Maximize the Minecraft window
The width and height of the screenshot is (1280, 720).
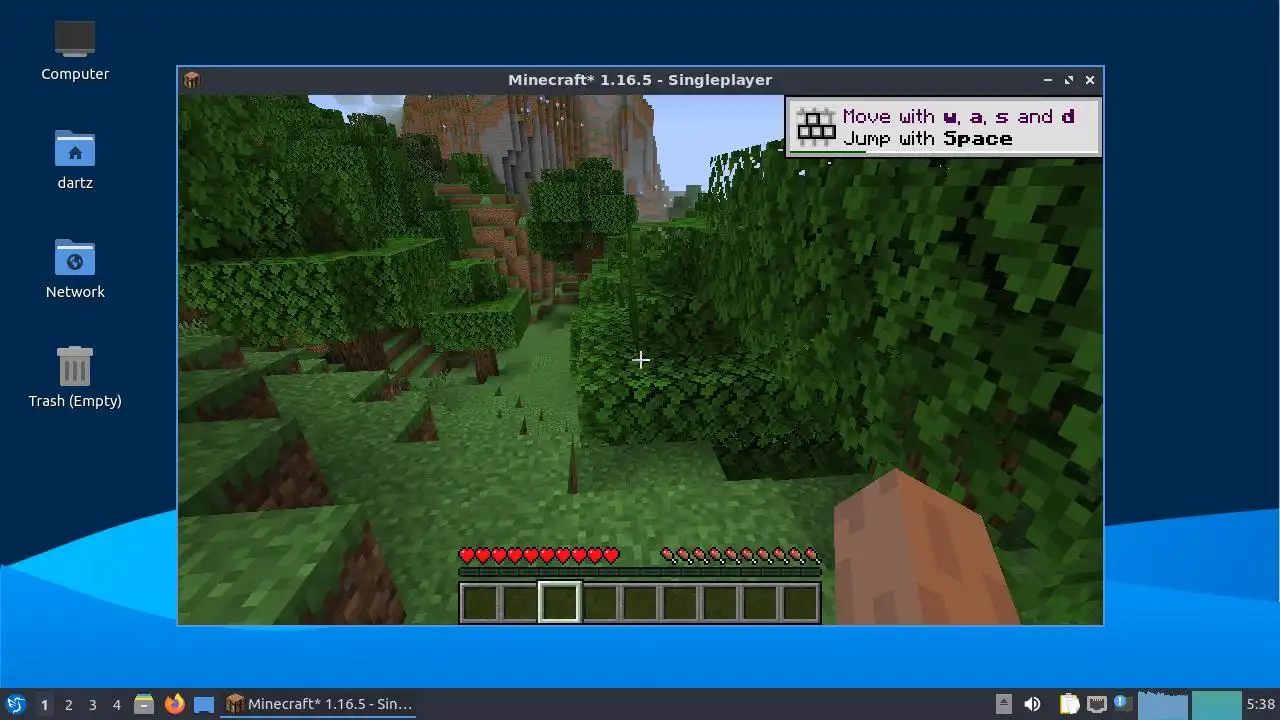tap(1069, 80)
